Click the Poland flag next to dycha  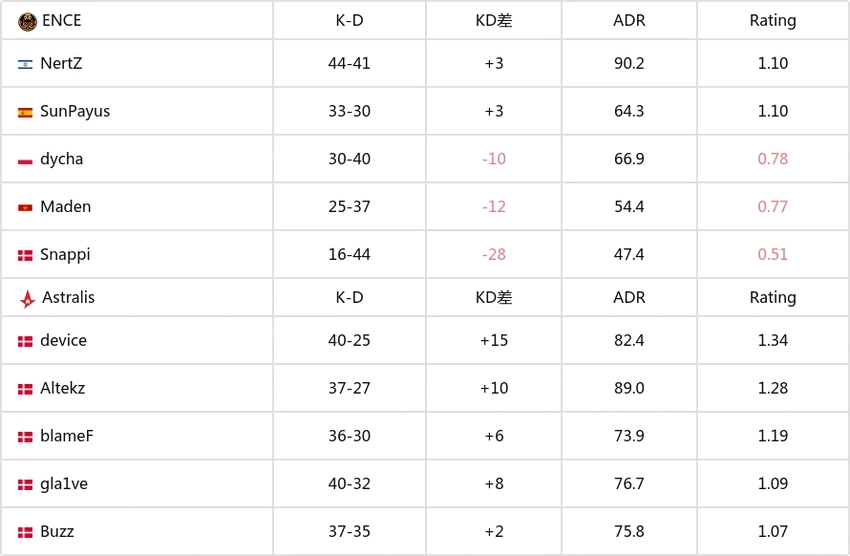tap(25, 160)
